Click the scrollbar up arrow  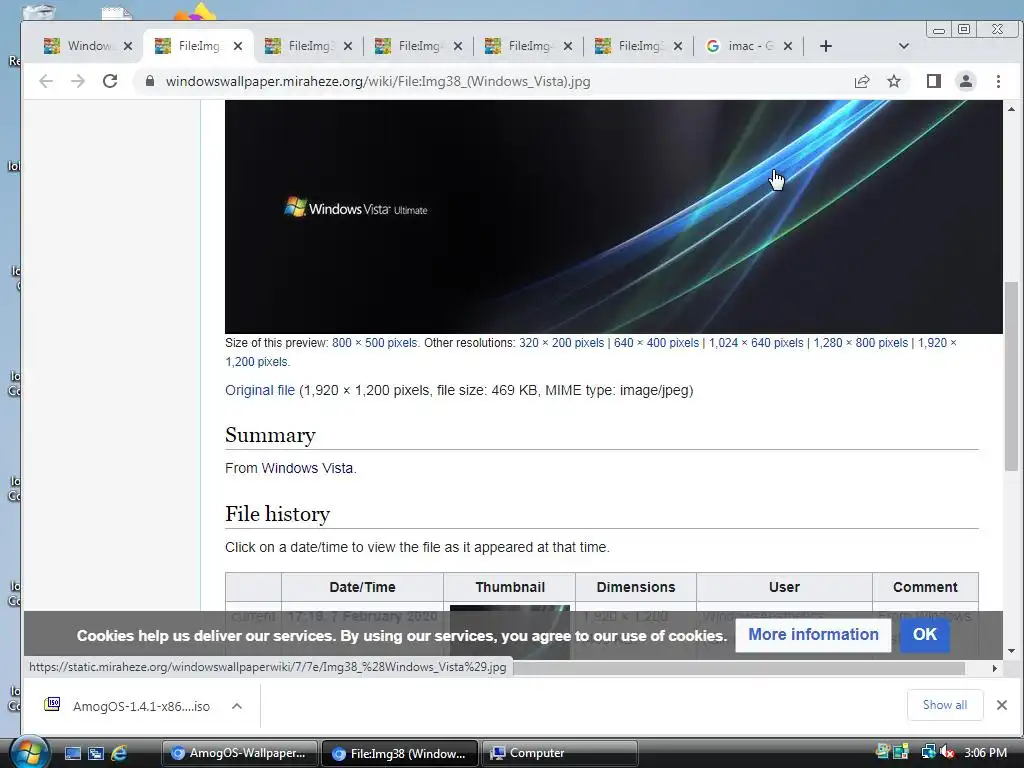(x=1011, y=109)
